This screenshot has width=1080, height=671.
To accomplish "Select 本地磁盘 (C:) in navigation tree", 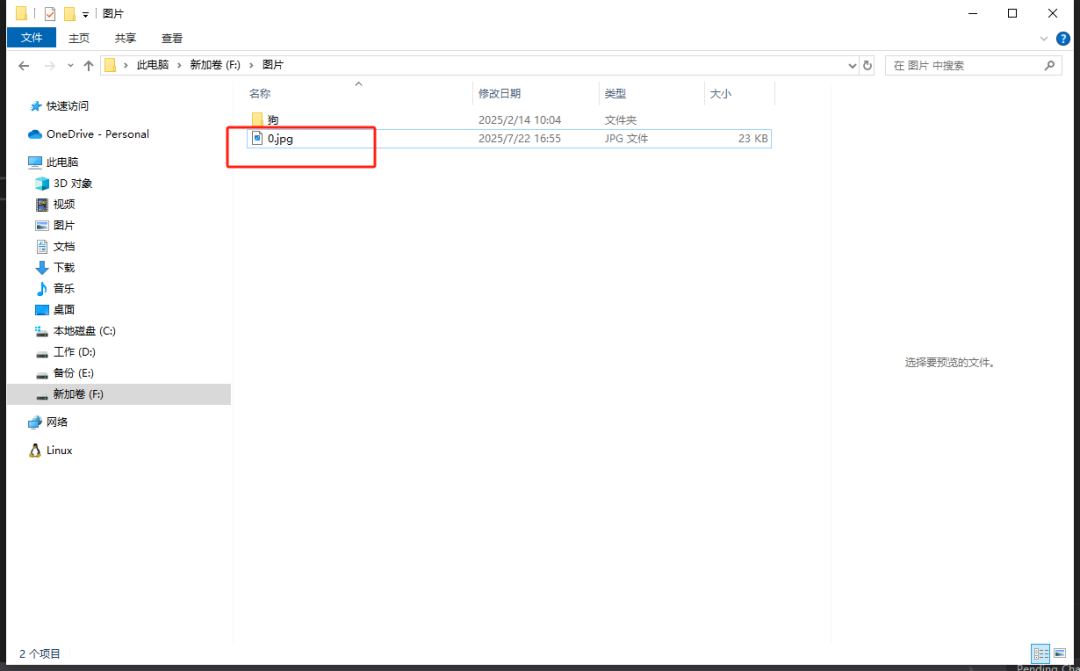I will coord(84,331).
